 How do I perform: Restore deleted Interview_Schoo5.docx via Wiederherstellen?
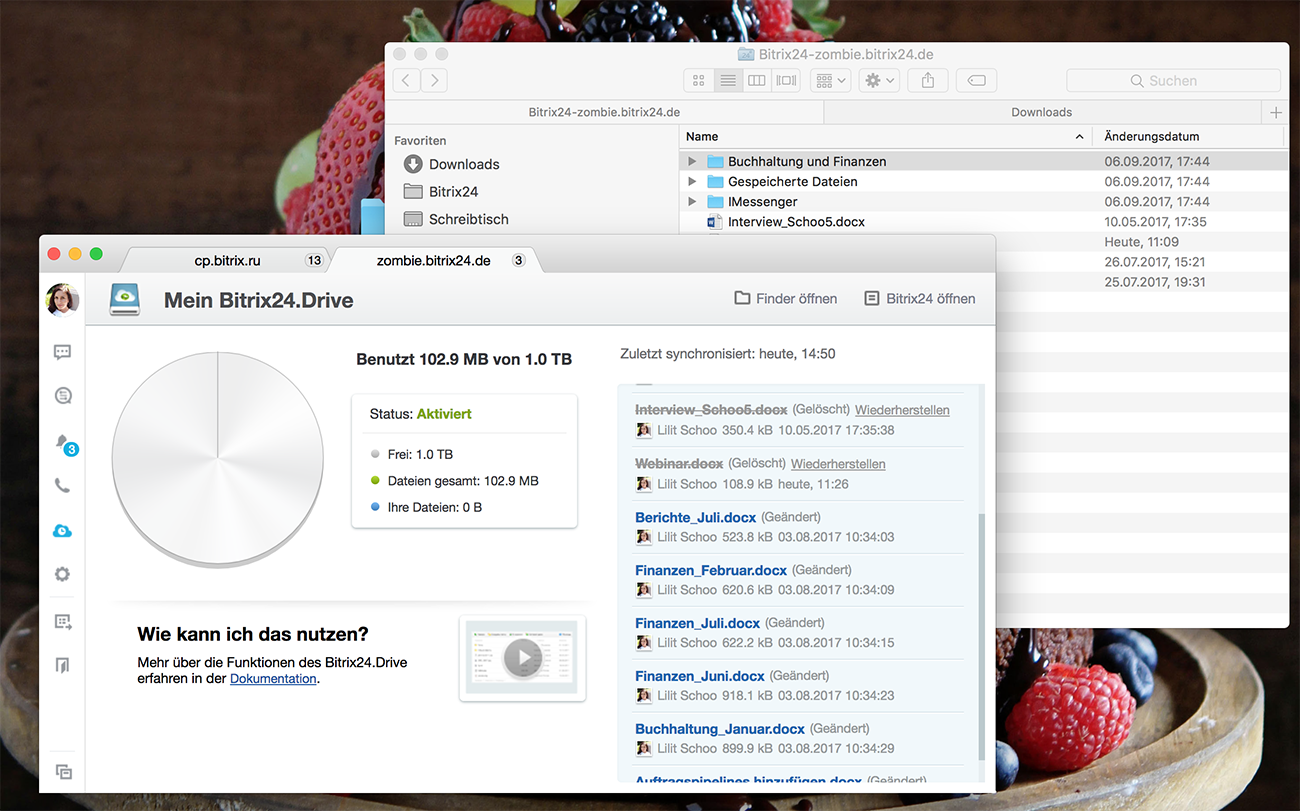pos(902,410)
